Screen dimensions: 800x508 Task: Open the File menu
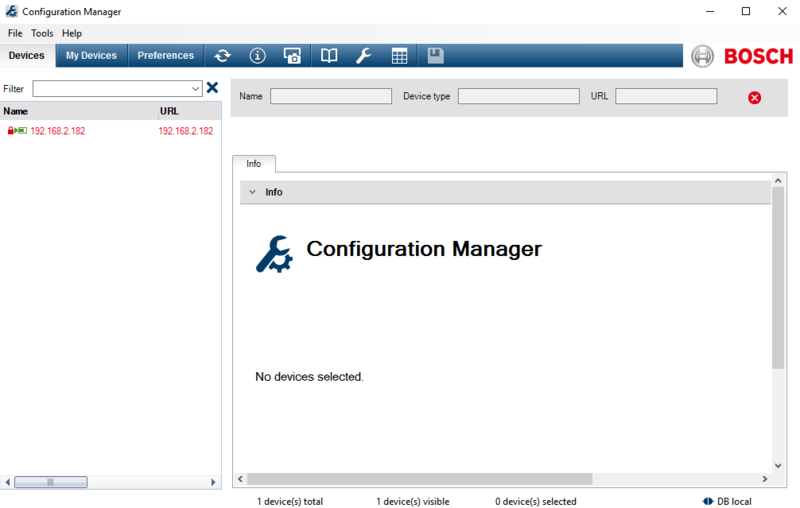coord(15,33)
